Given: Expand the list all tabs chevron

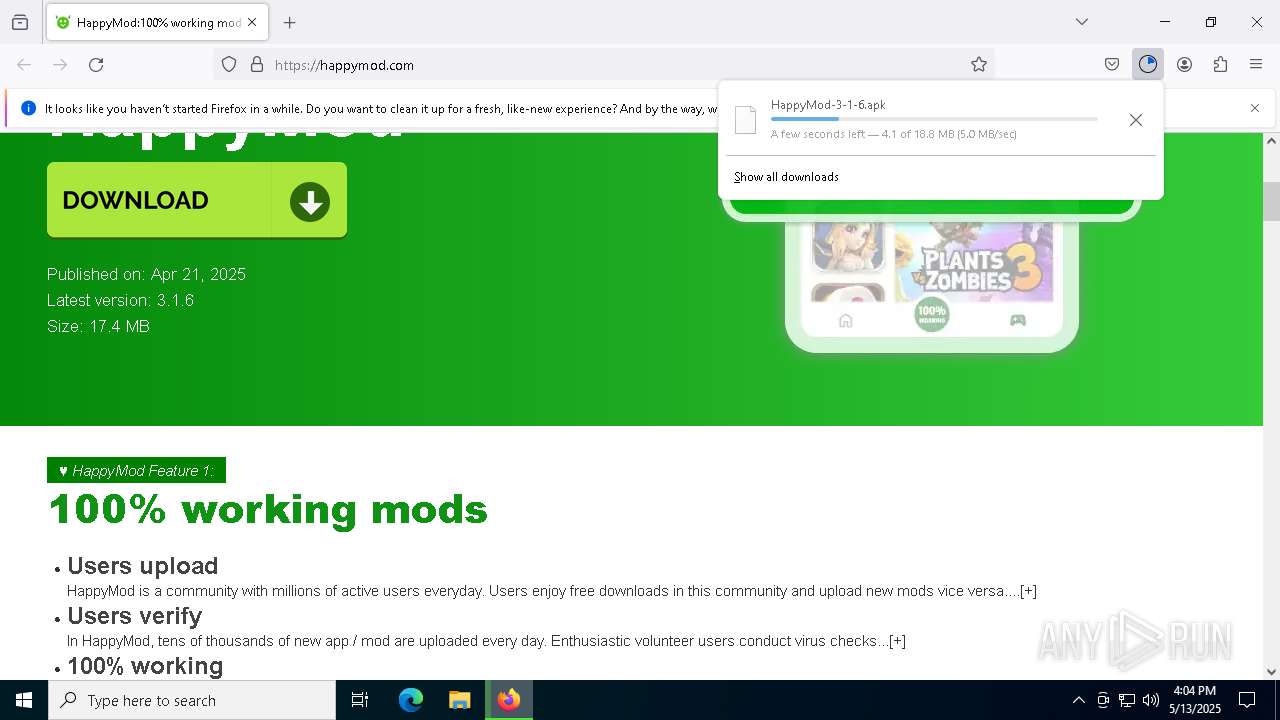Looking at the screenshot, I should [1082, 22].
